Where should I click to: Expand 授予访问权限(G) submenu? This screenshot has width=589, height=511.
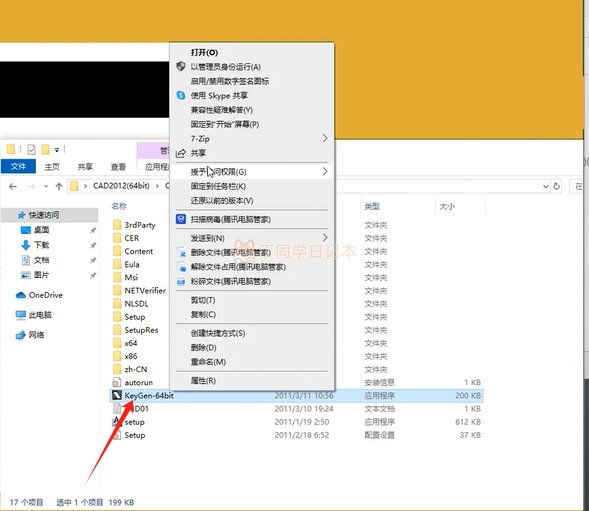pyautogui.click(x=325, y=171)
